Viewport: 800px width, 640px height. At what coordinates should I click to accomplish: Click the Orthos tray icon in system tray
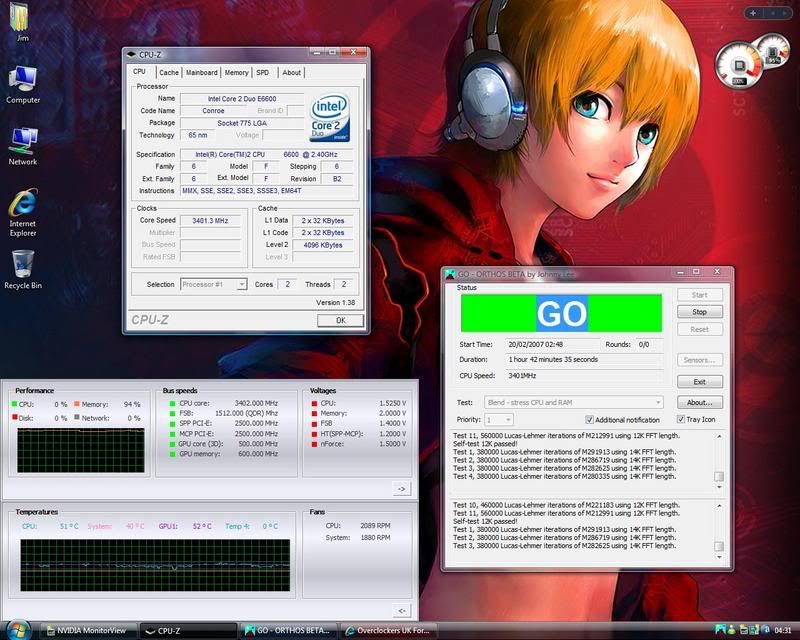click(720, 630)
